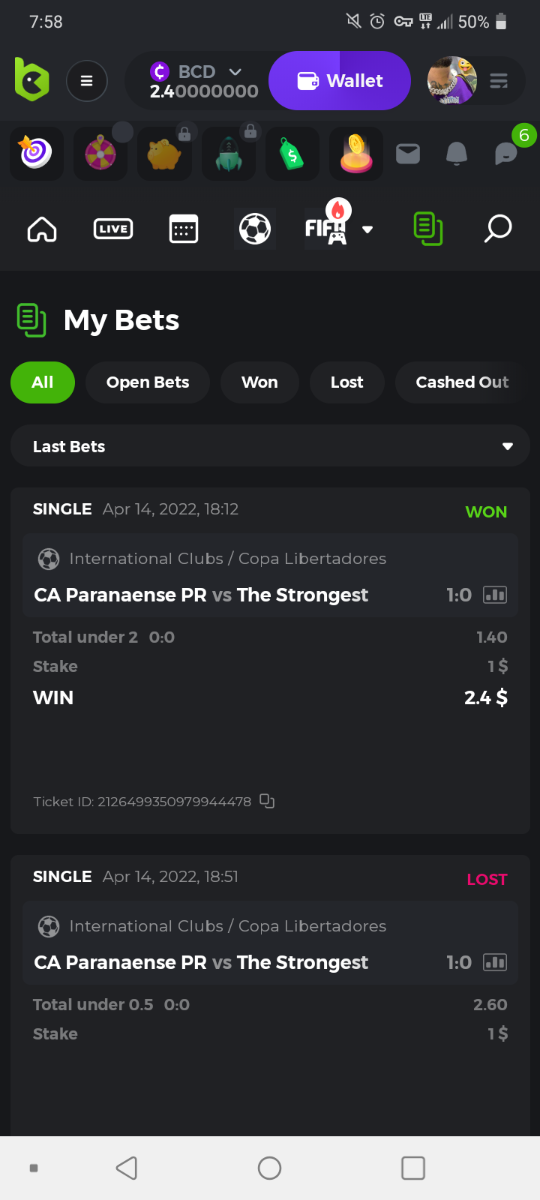Copy the ticket ID
The image size is (540, 1200).
pyautogui.click(x=267, y=801)
